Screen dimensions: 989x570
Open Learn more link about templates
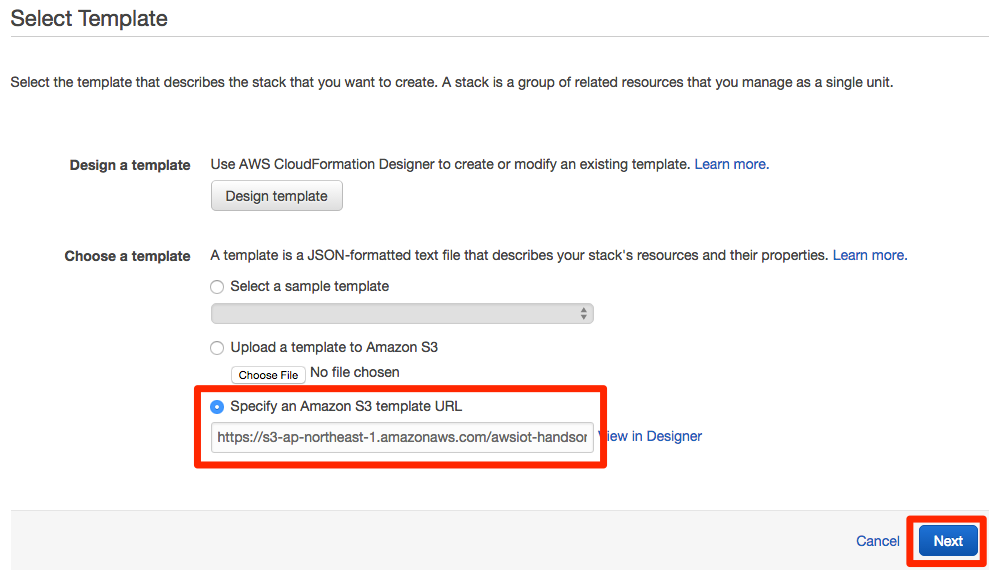(870, 255)
